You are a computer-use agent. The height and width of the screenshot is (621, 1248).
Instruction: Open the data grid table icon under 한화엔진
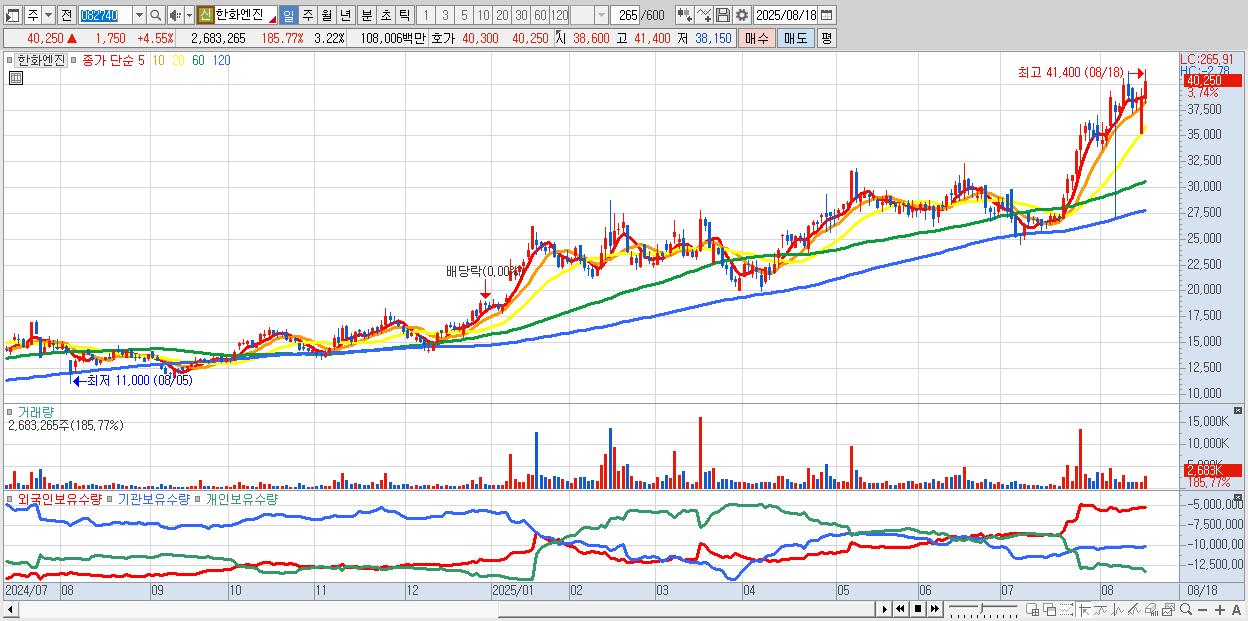(x=16, y=78)
